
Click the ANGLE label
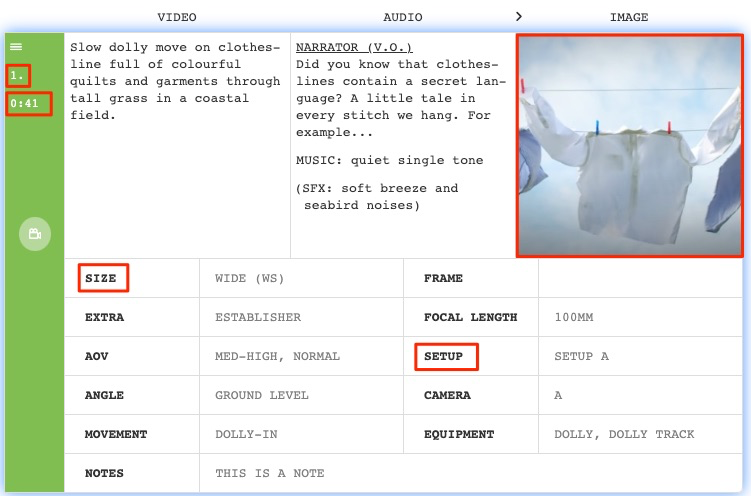[104, 395]
